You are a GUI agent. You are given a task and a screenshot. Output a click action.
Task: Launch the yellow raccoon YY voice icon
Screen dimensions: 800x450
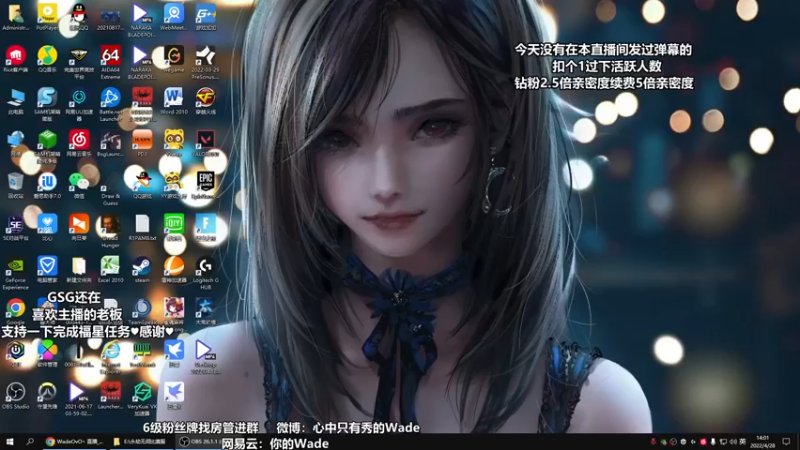[173, 143]
